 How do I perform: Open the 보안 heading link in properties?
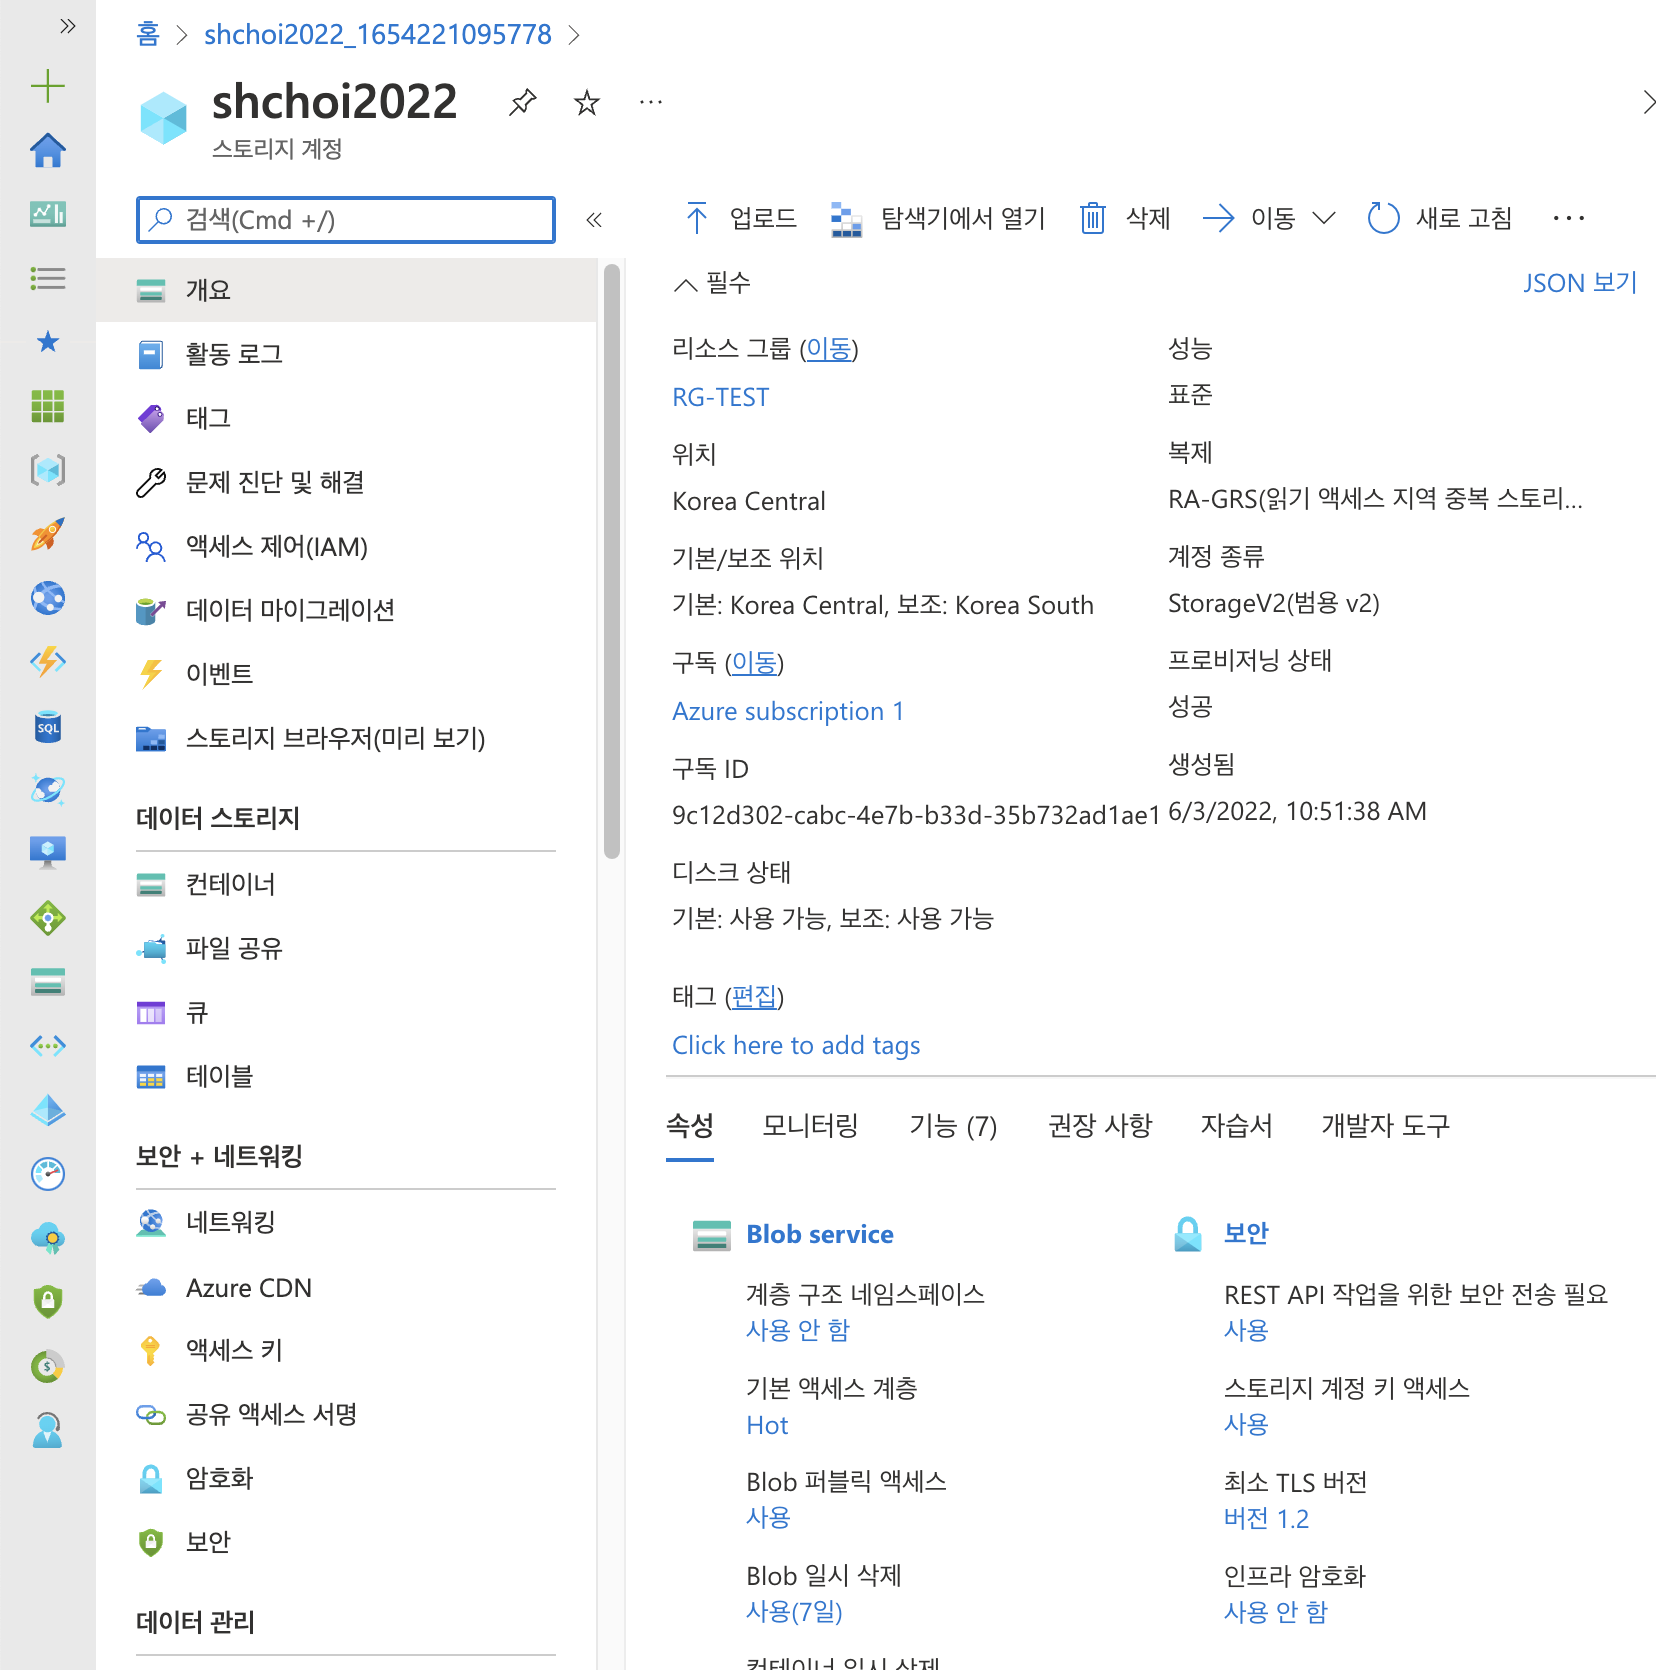[1246, 1233]
